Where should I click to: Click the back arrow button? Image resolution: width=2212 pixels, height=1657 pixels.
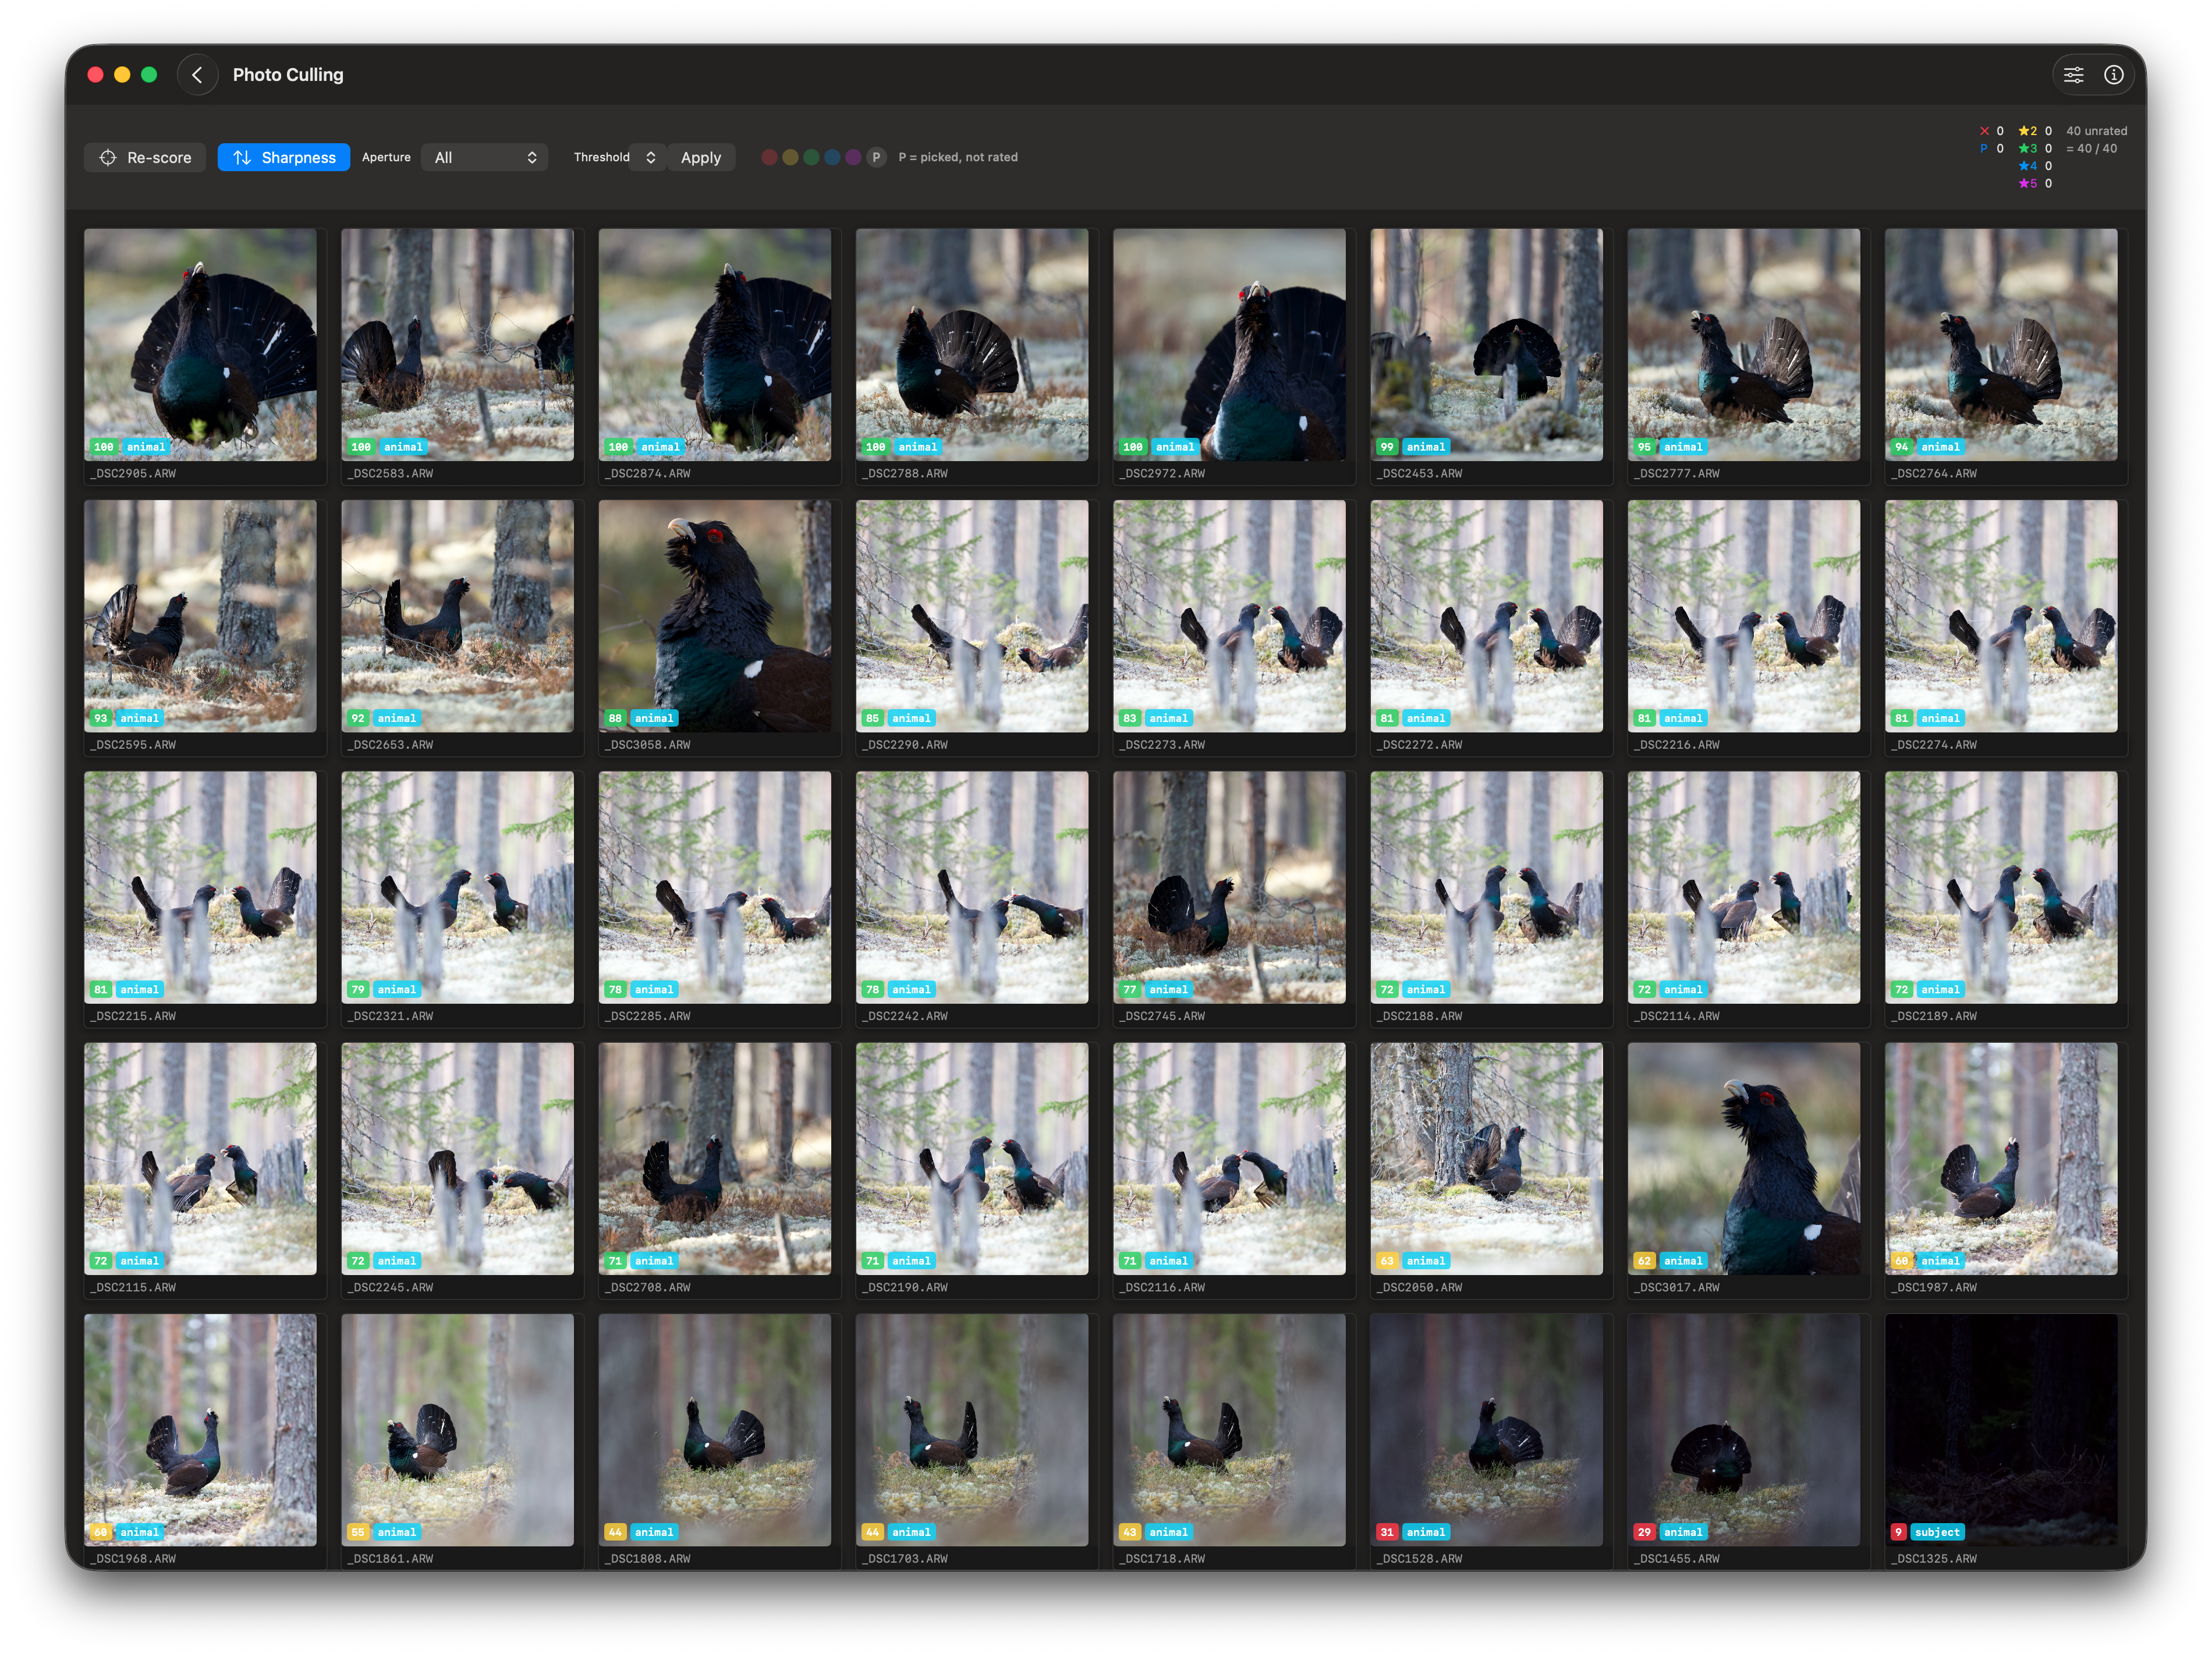pyautogui.click(x=197, y=75)
